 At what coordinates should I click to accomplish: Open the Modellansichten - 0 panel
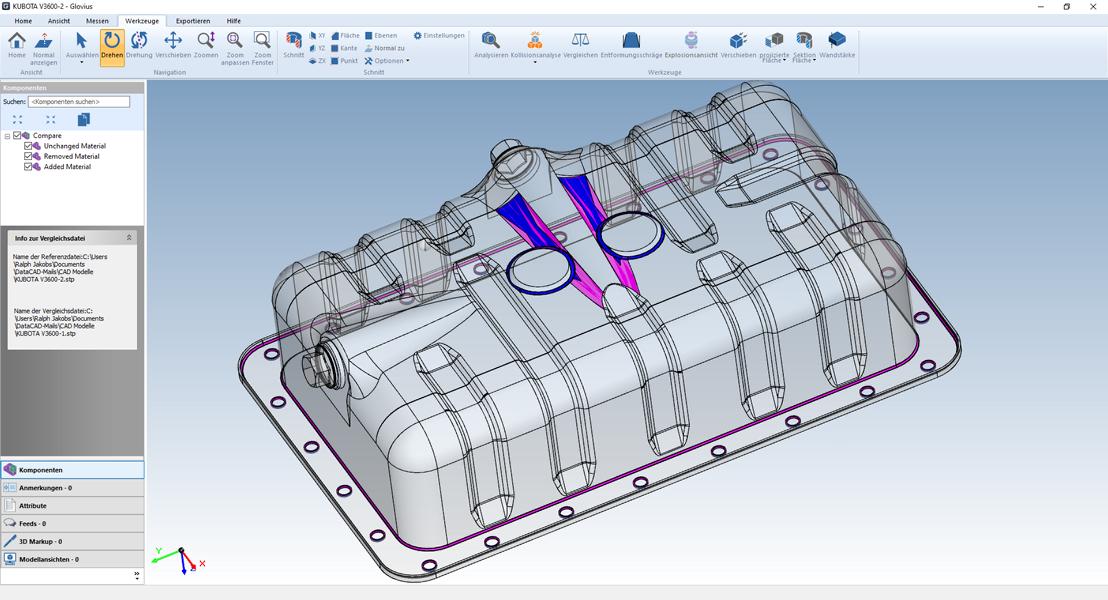coord(72,559)
